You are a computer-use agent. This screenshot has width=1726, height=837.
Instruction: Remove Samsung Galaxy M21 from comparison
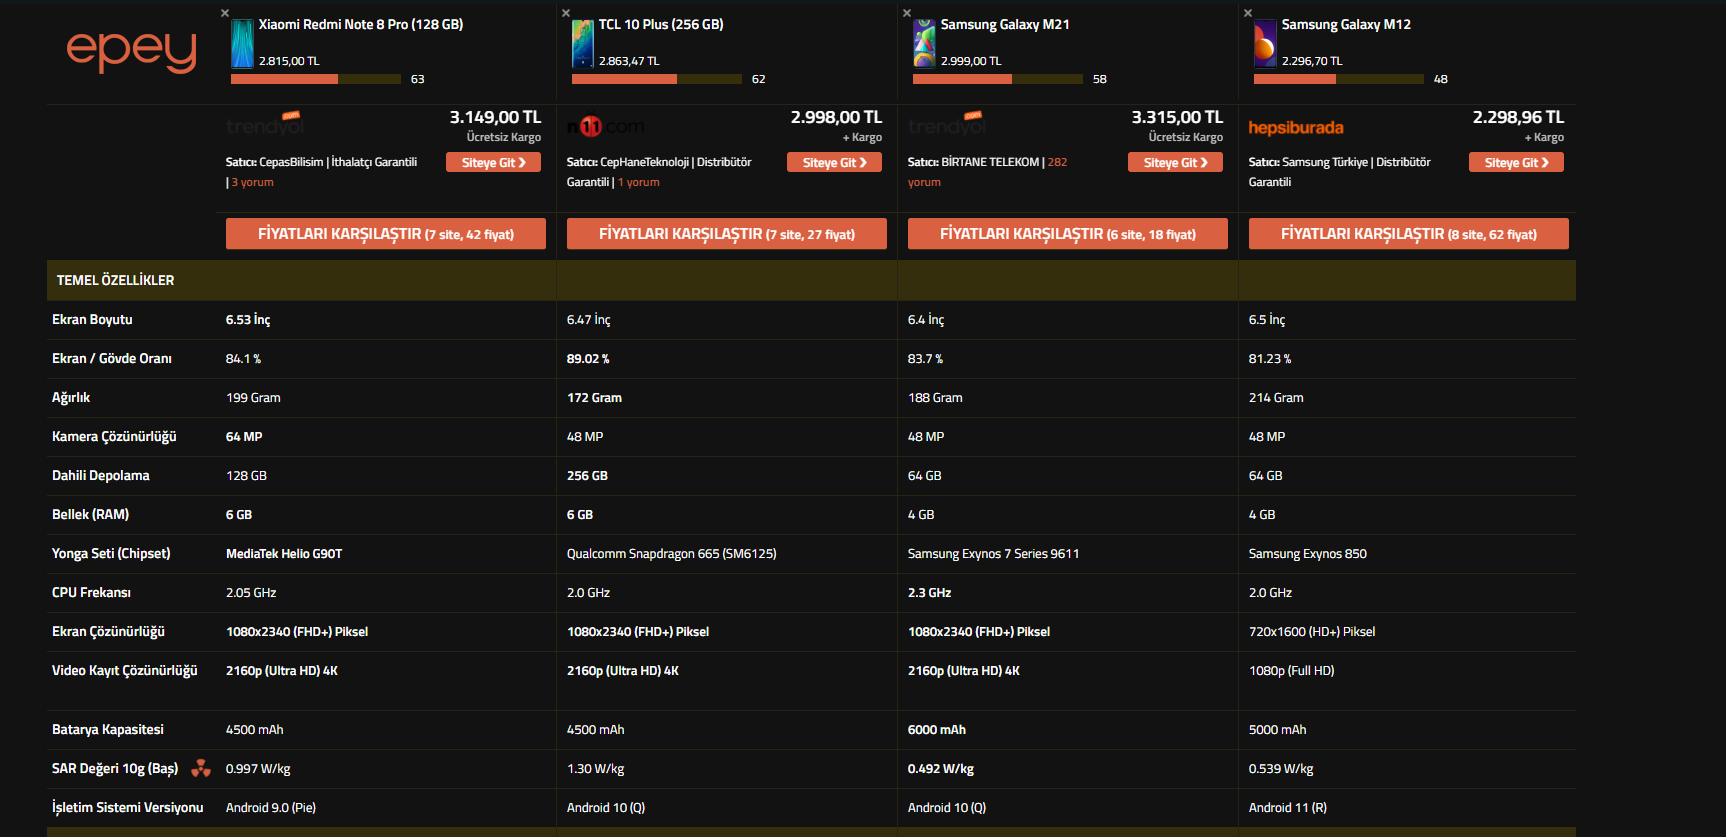point(907,13)
